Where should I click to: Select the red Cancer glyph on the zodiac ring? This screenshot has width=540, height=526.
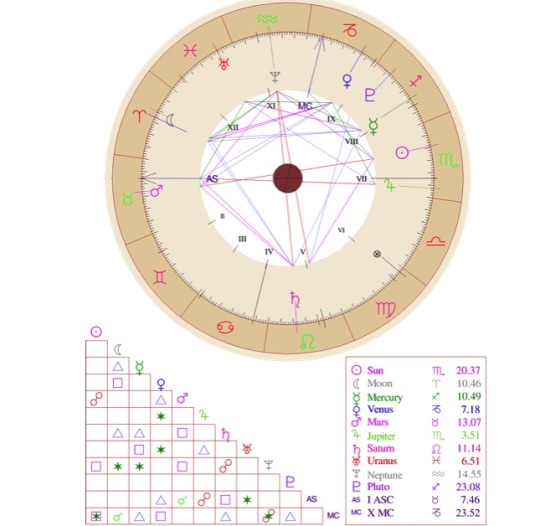click(226, 327)
